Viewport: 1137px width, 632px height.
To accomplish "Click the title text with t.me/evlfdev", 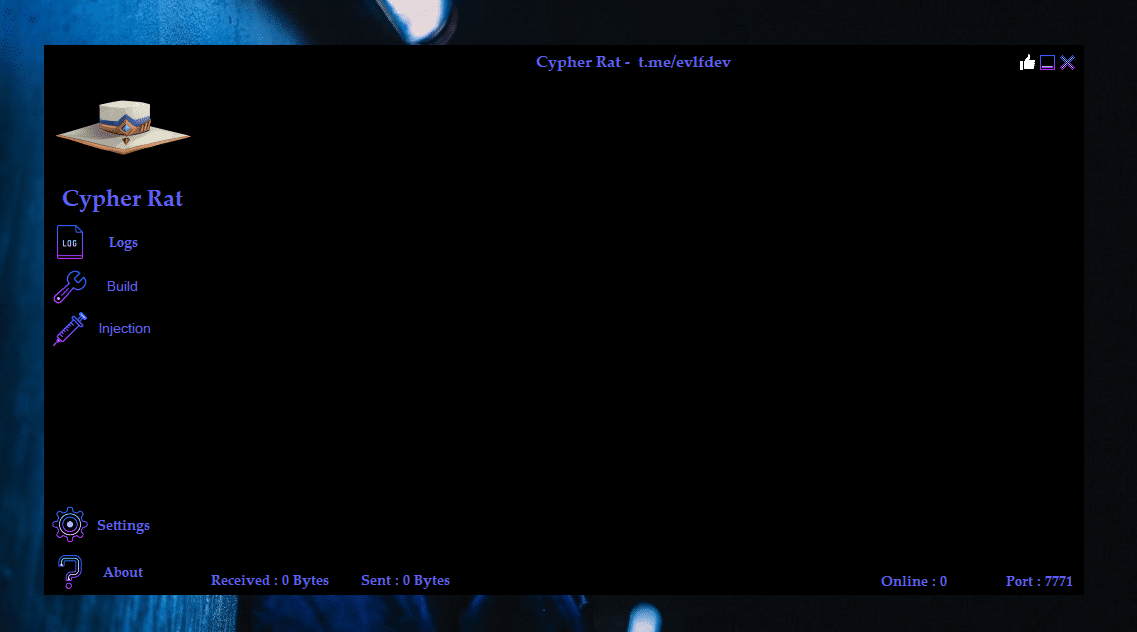I will [633, 62].
